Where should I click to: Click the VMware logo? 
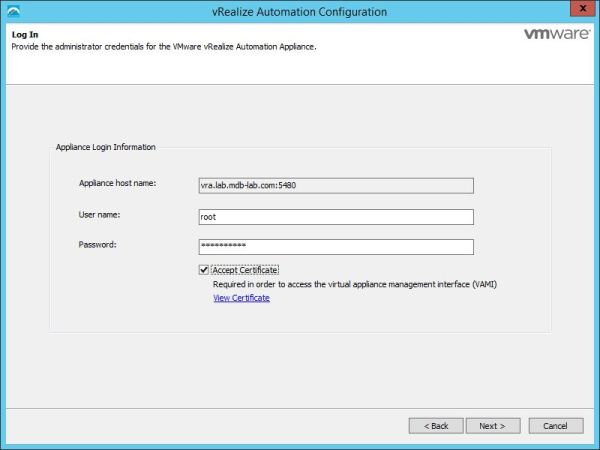[x=555, y=34]
